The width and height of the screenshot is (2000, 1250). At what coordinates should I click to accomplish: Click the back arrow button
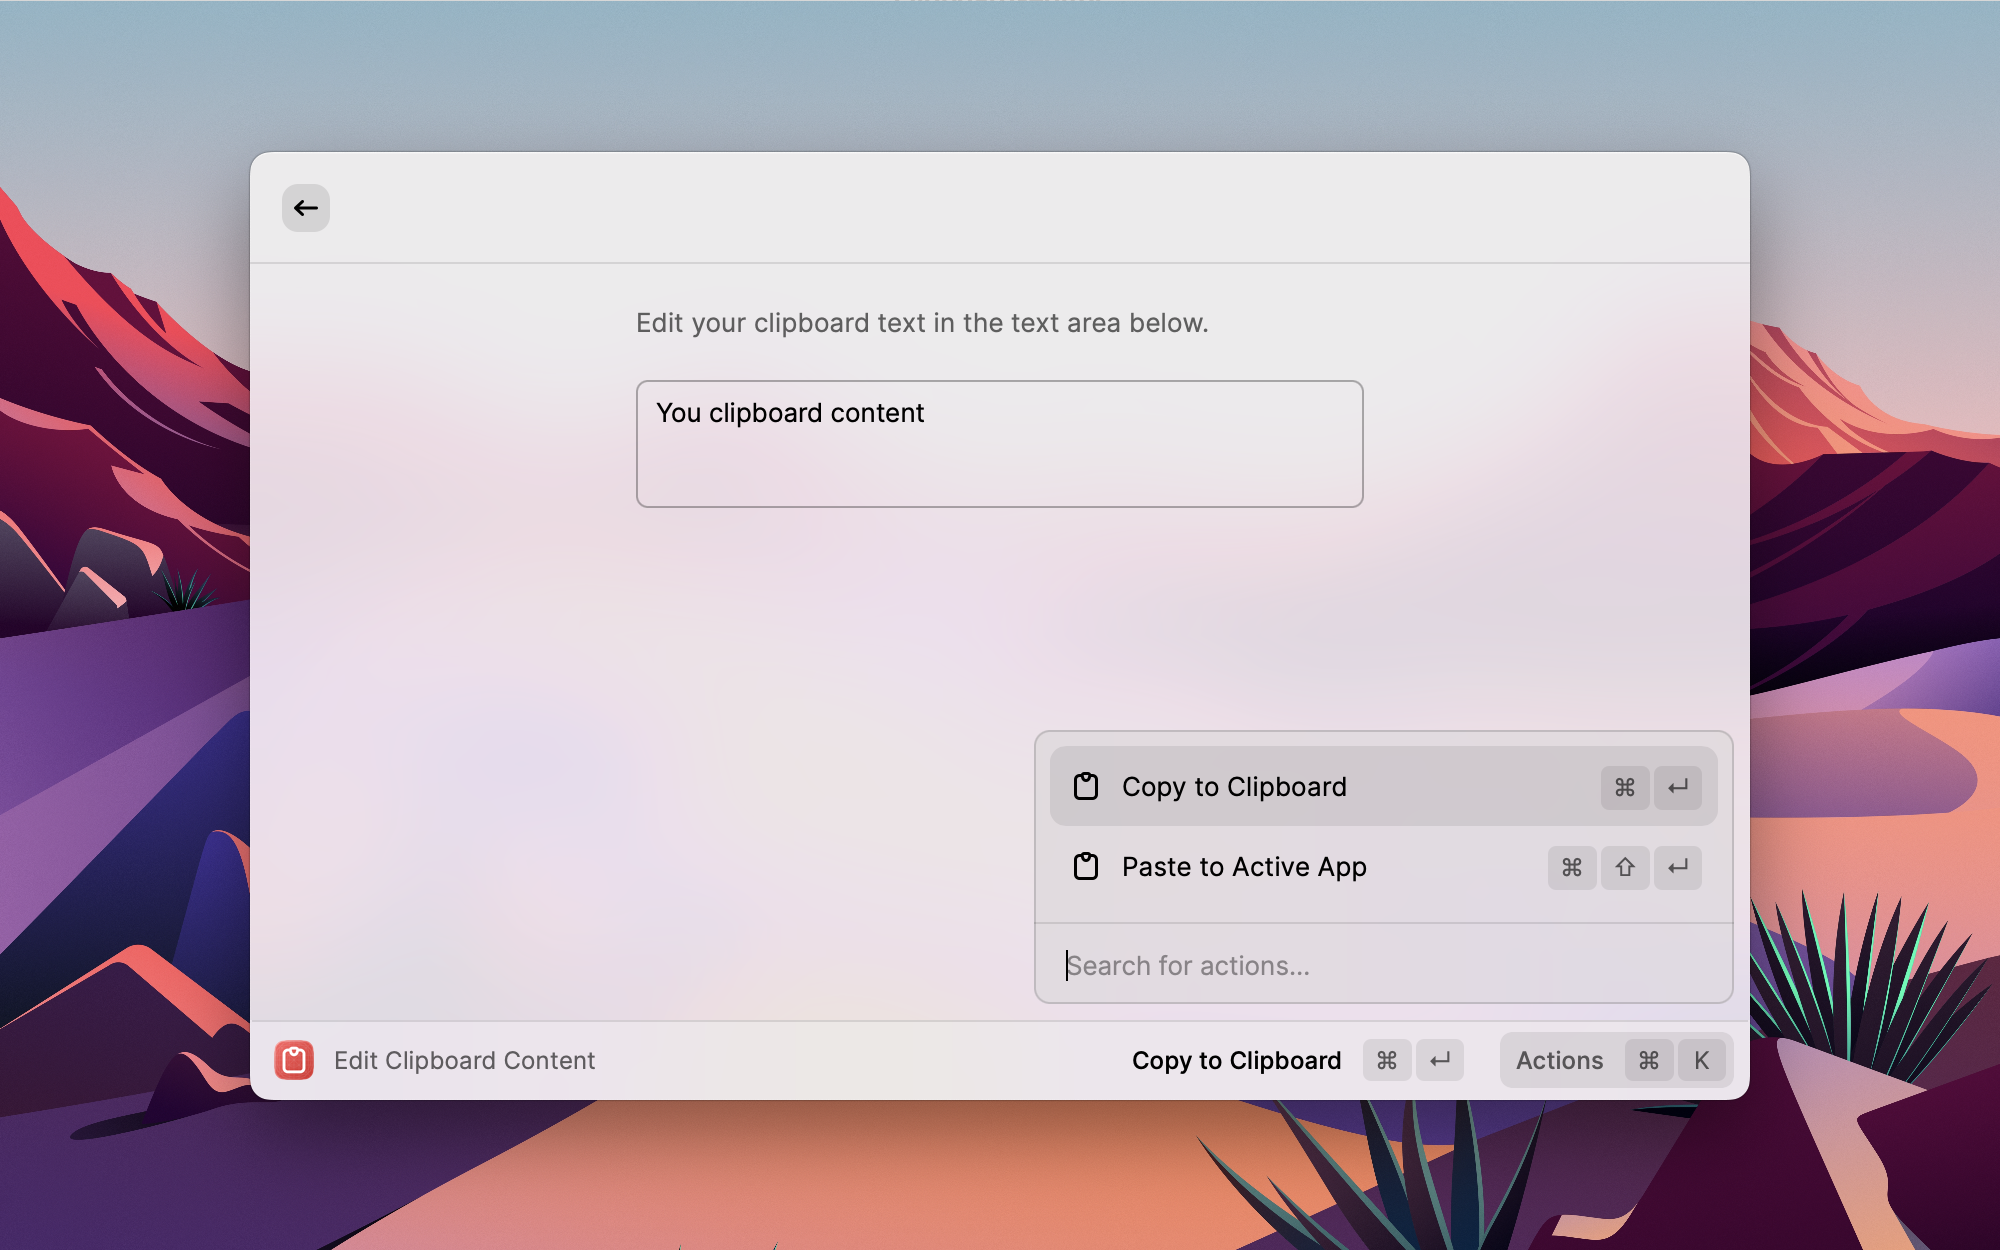[x=306, y=208]
